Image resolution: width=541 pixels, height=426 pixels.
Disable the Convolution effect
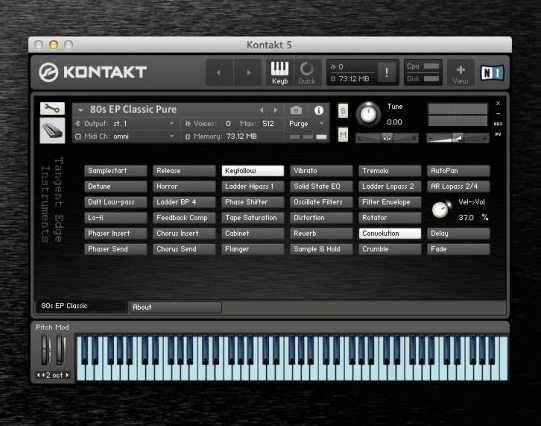[390, 234]
